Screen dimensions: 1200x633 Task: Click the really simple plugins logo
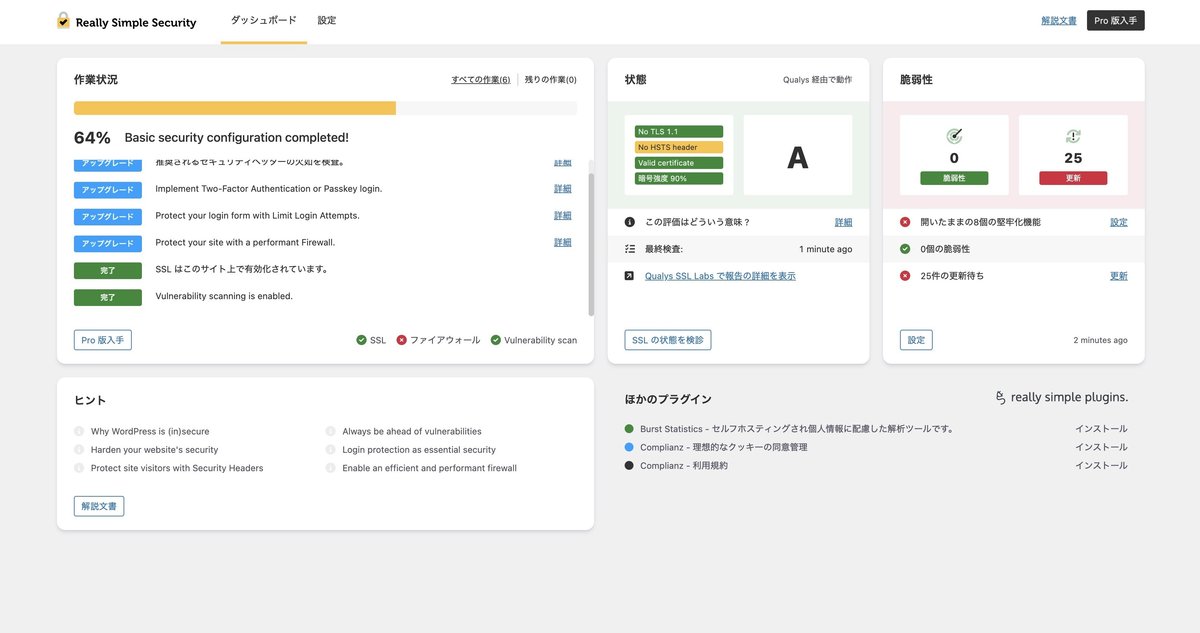(x=1061, y=398)
